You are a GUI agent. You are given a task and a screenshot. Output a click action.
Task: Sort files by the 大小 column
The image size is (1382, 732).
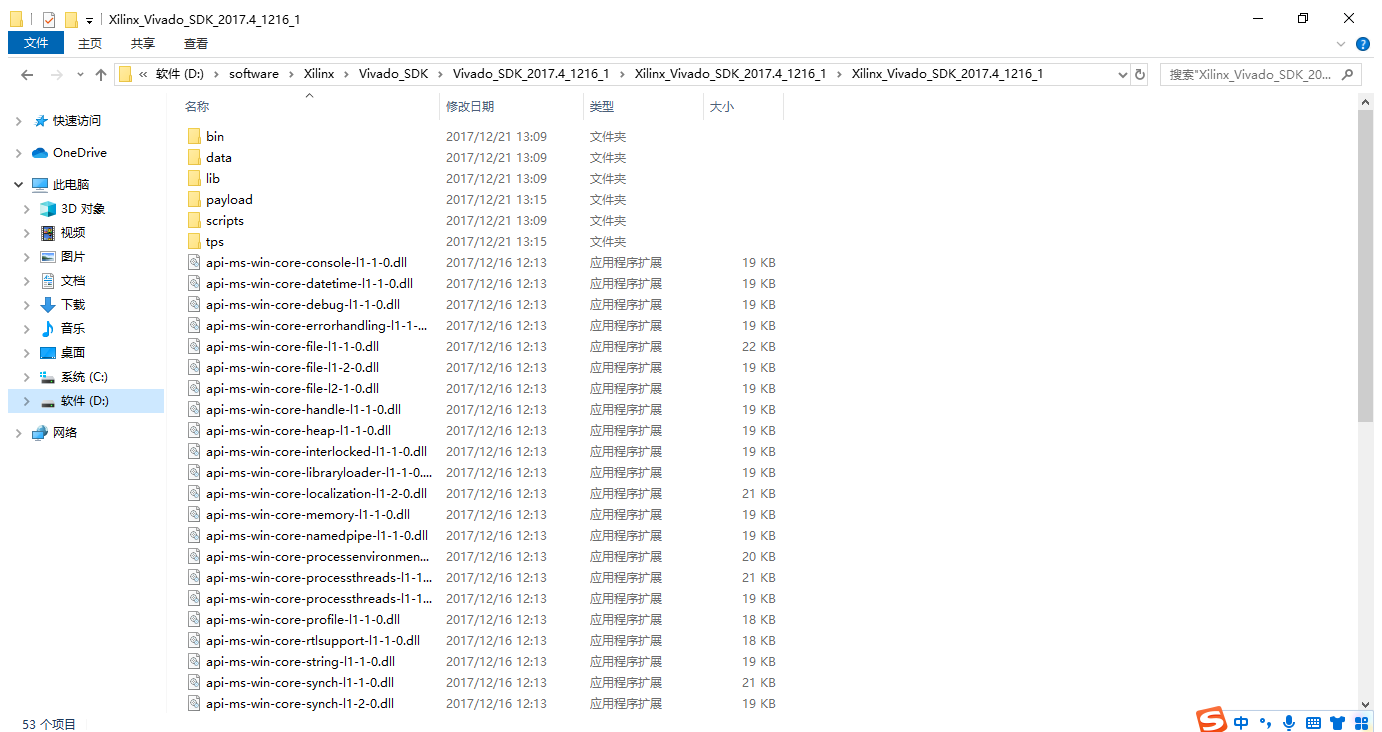[x=743, y=106]
